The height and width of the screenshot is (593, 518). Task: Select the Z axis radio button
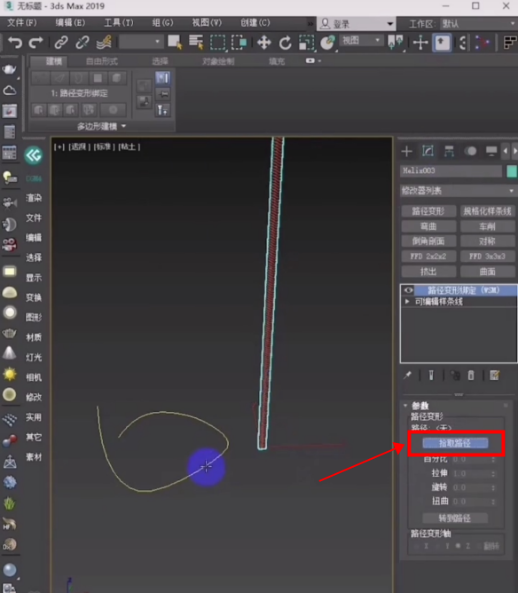(x=458, y=546)
